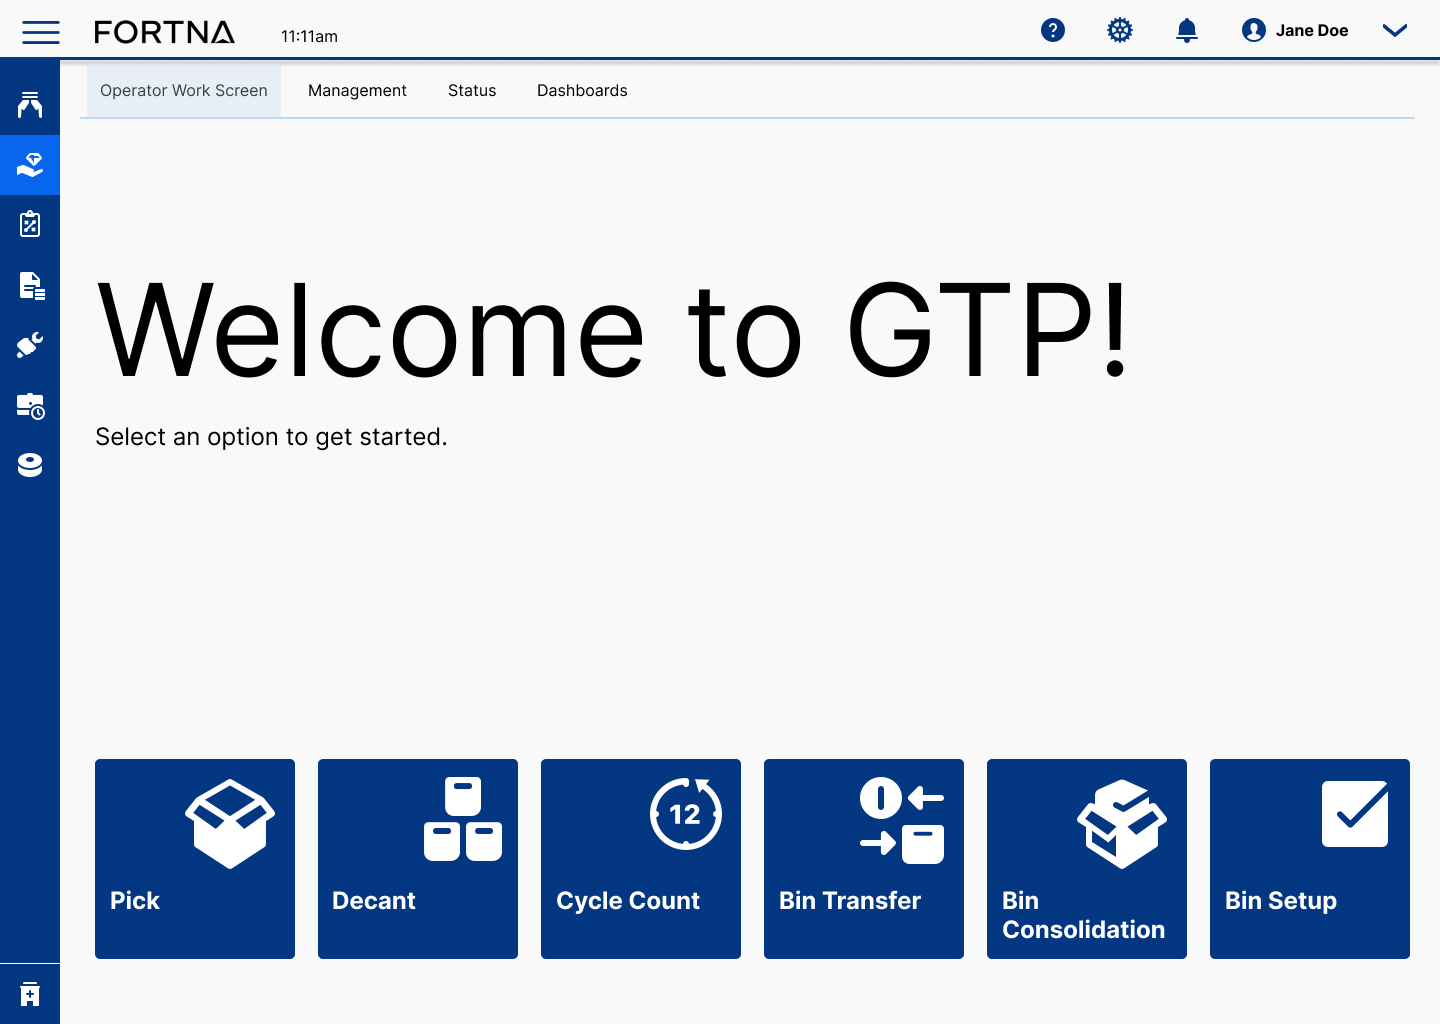Select the hand holding gem sidebar icon

(30, 165)
